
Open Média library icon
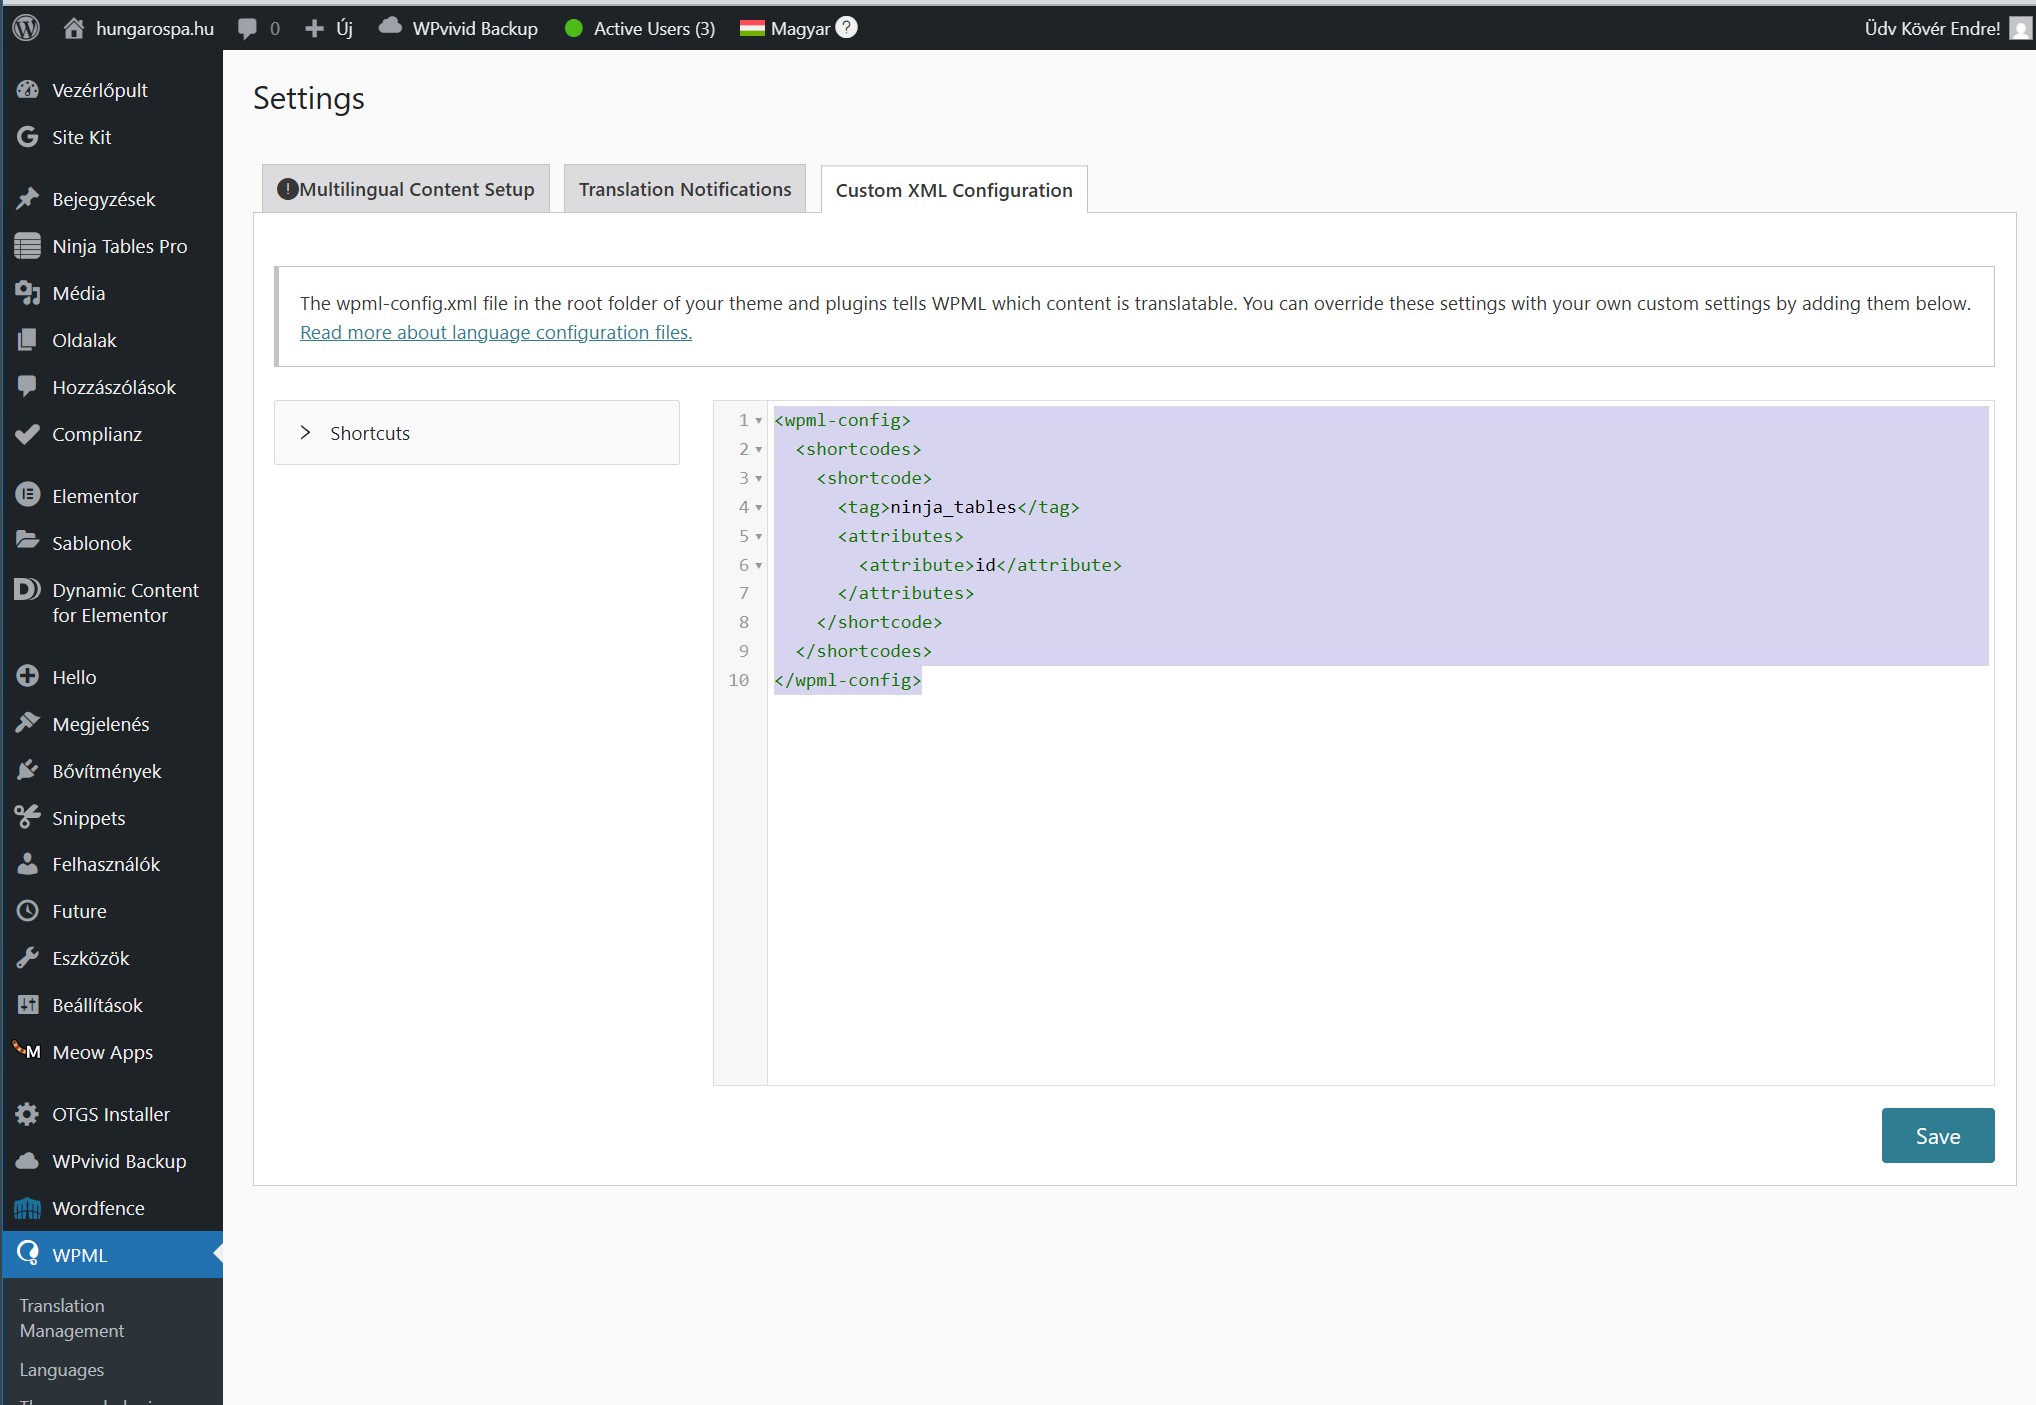click(x=28, y=293)
